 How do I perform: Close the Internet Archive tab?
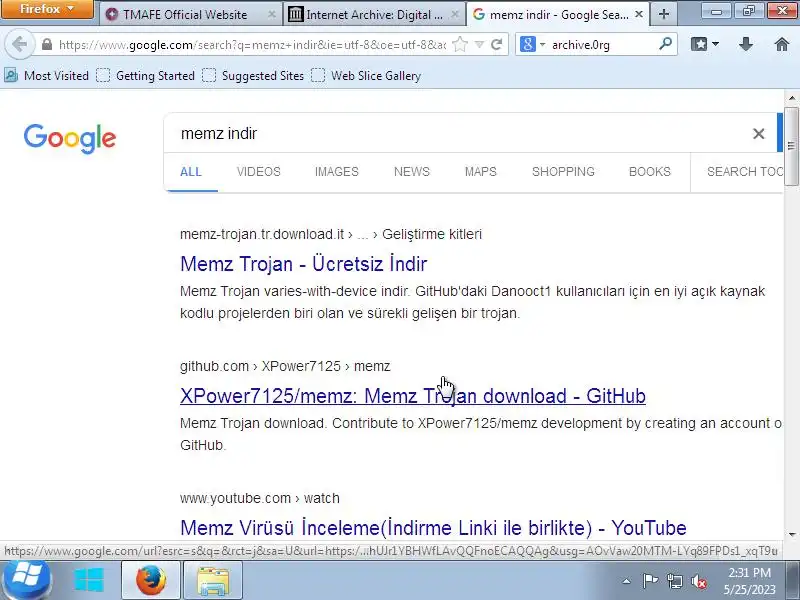[x=455, y=15]
